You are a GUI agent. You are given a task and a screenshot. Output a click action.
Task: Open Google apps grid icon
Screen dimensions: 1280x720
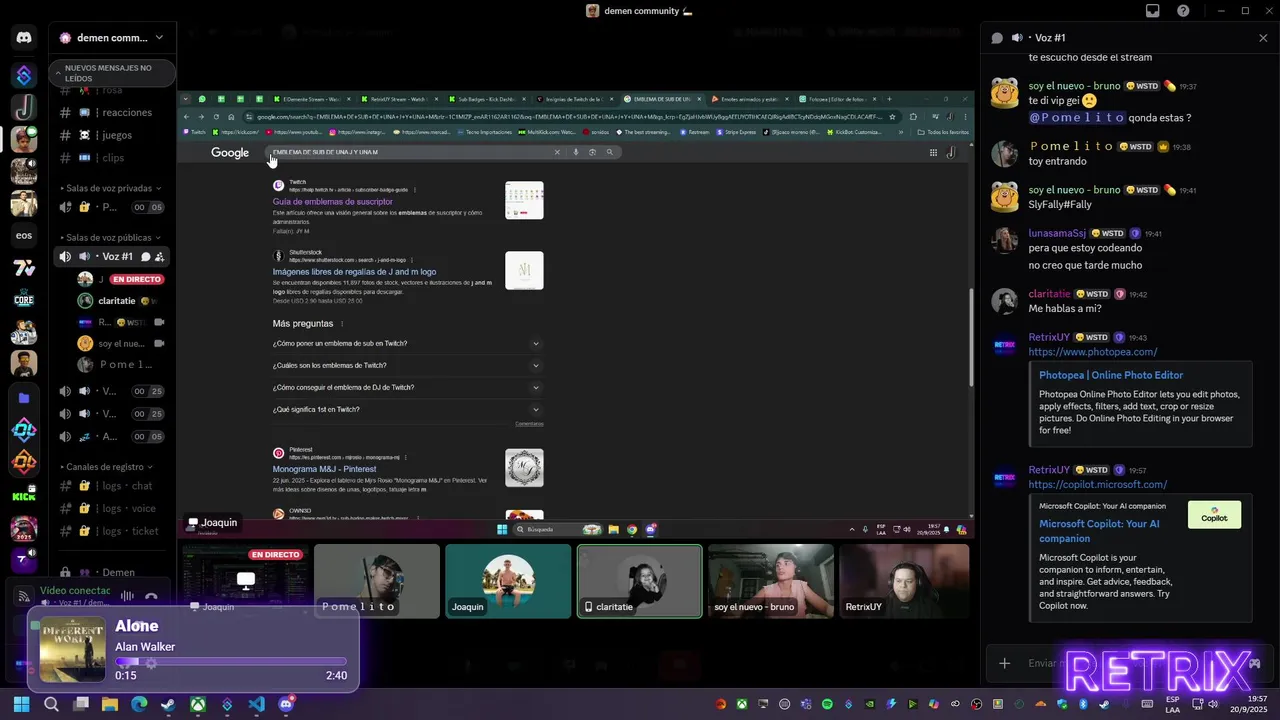tap(933, 153)
